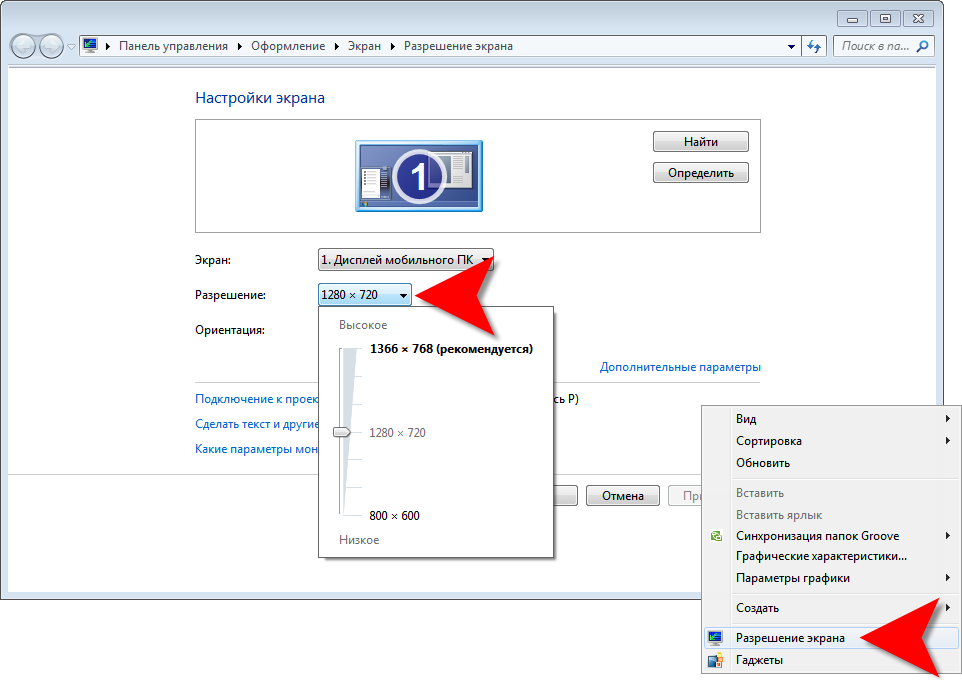Choose 'Обновить' in the context menu
The image size is (962, 680).
[831, 463]
